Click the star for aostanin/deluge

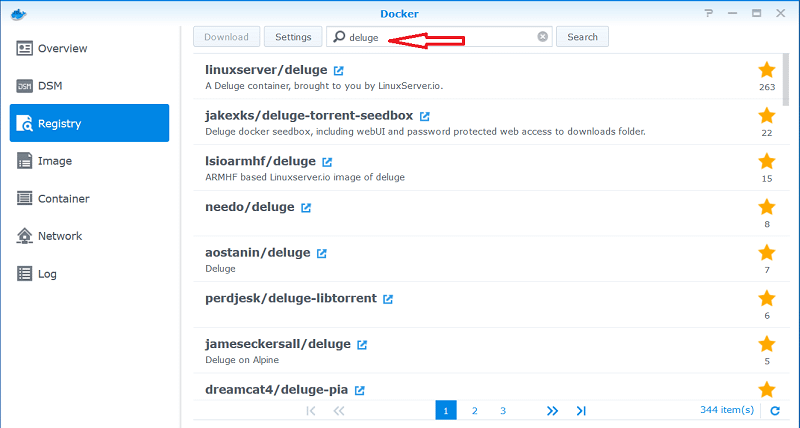tap(767, 253)
